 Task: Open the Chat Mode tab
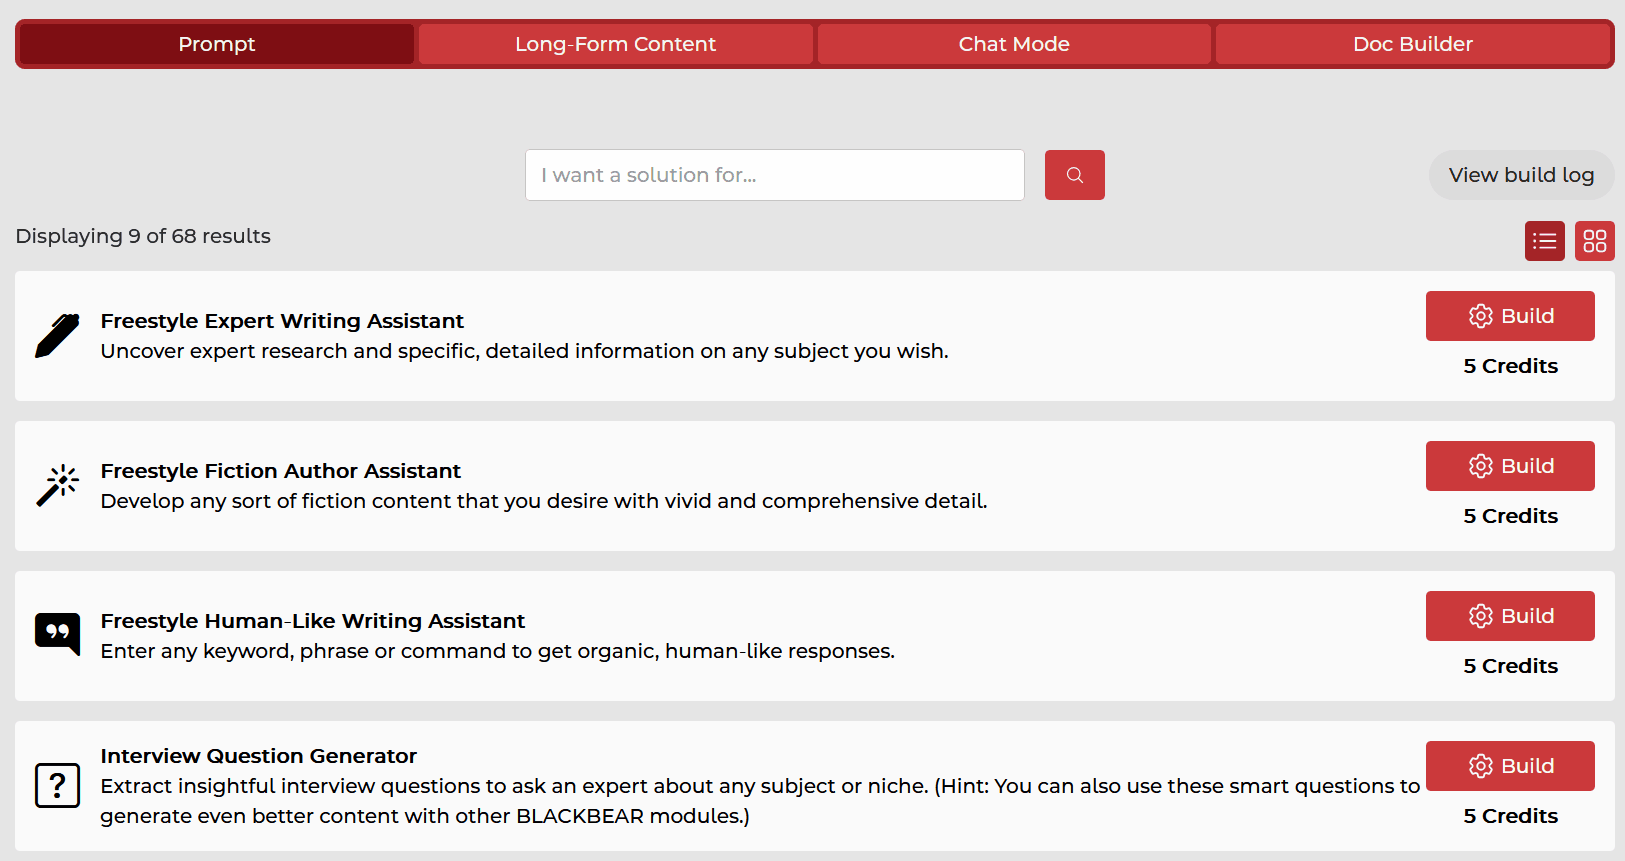[x=1014, y=44]
